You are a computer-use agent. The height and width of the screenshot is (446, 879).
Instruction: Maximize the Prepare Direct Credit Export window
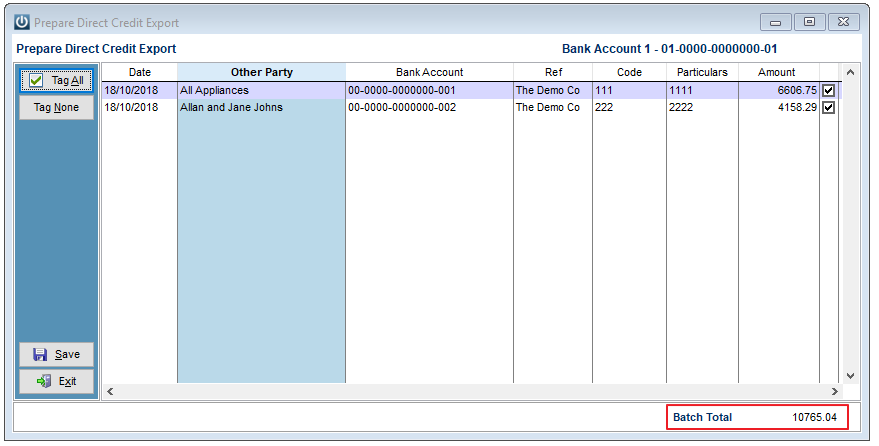pos(809,22)
